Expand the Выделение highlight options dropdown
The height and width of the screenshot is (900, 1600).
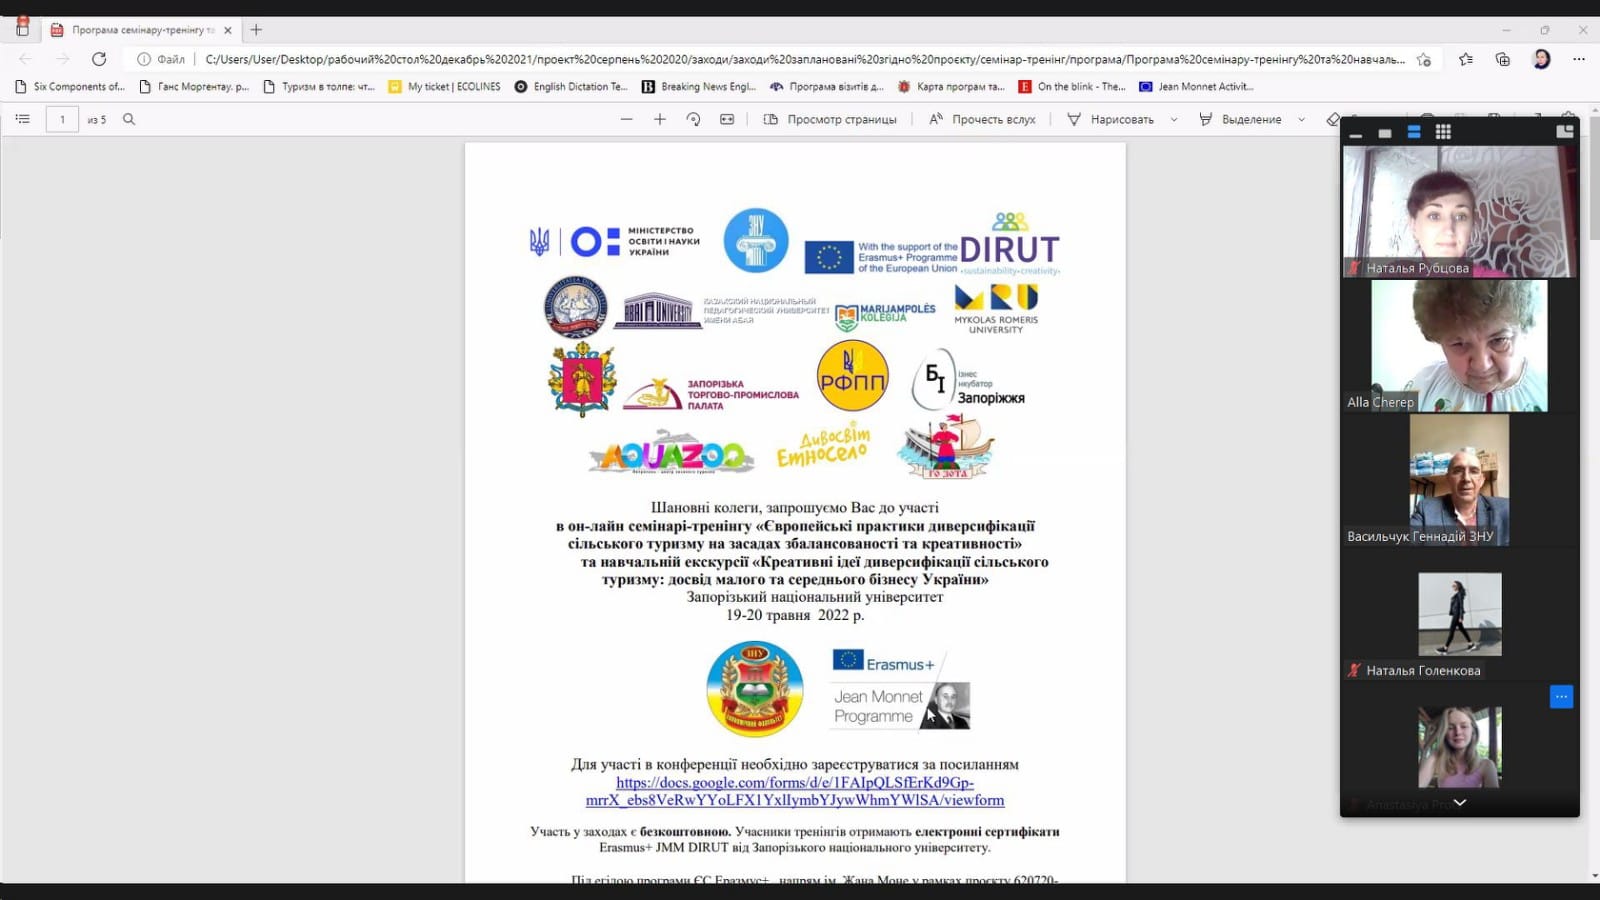pyautogui.click(x=1301, y=119)
